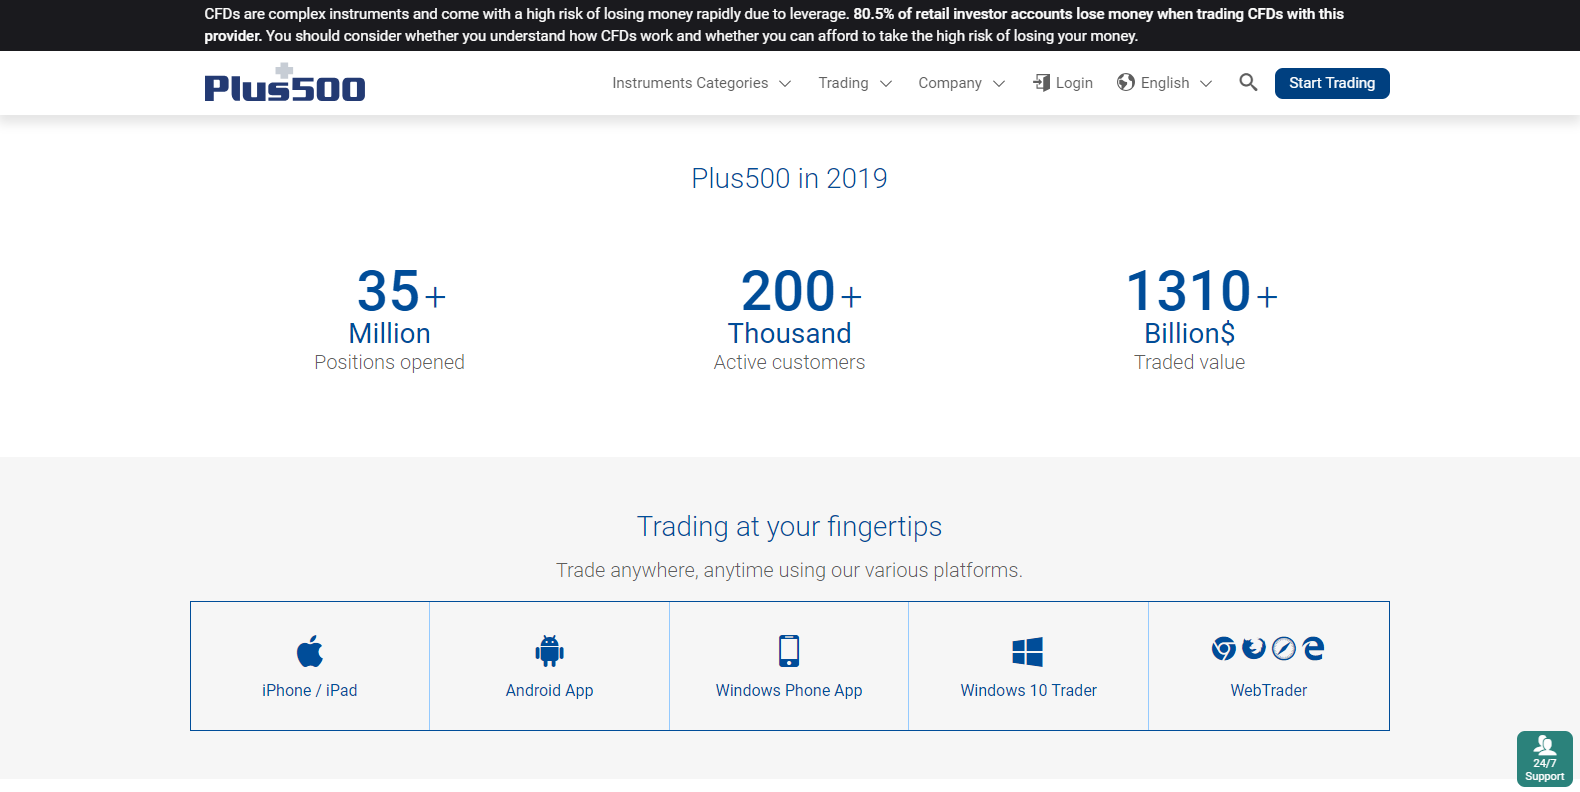Open the WebTrader platform link
This screenshot has width=1580, height=792.
(1268, 690)
